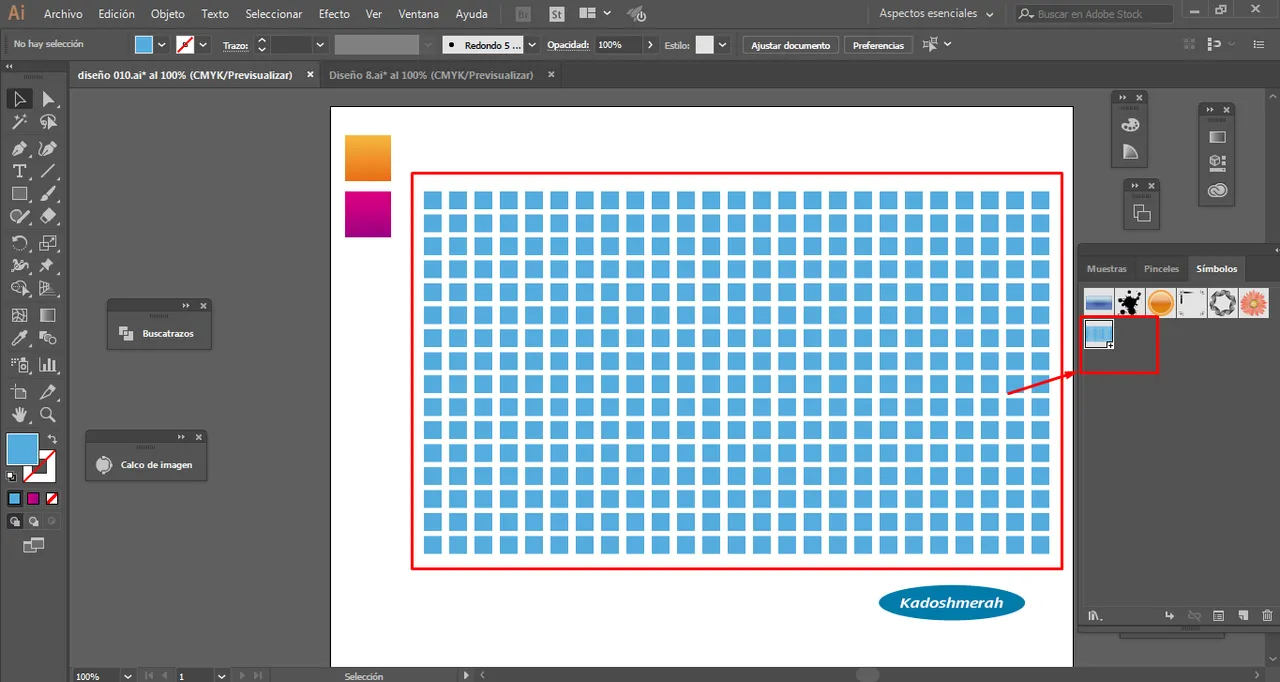Delete symbol using trash icon

[1267, 616]
